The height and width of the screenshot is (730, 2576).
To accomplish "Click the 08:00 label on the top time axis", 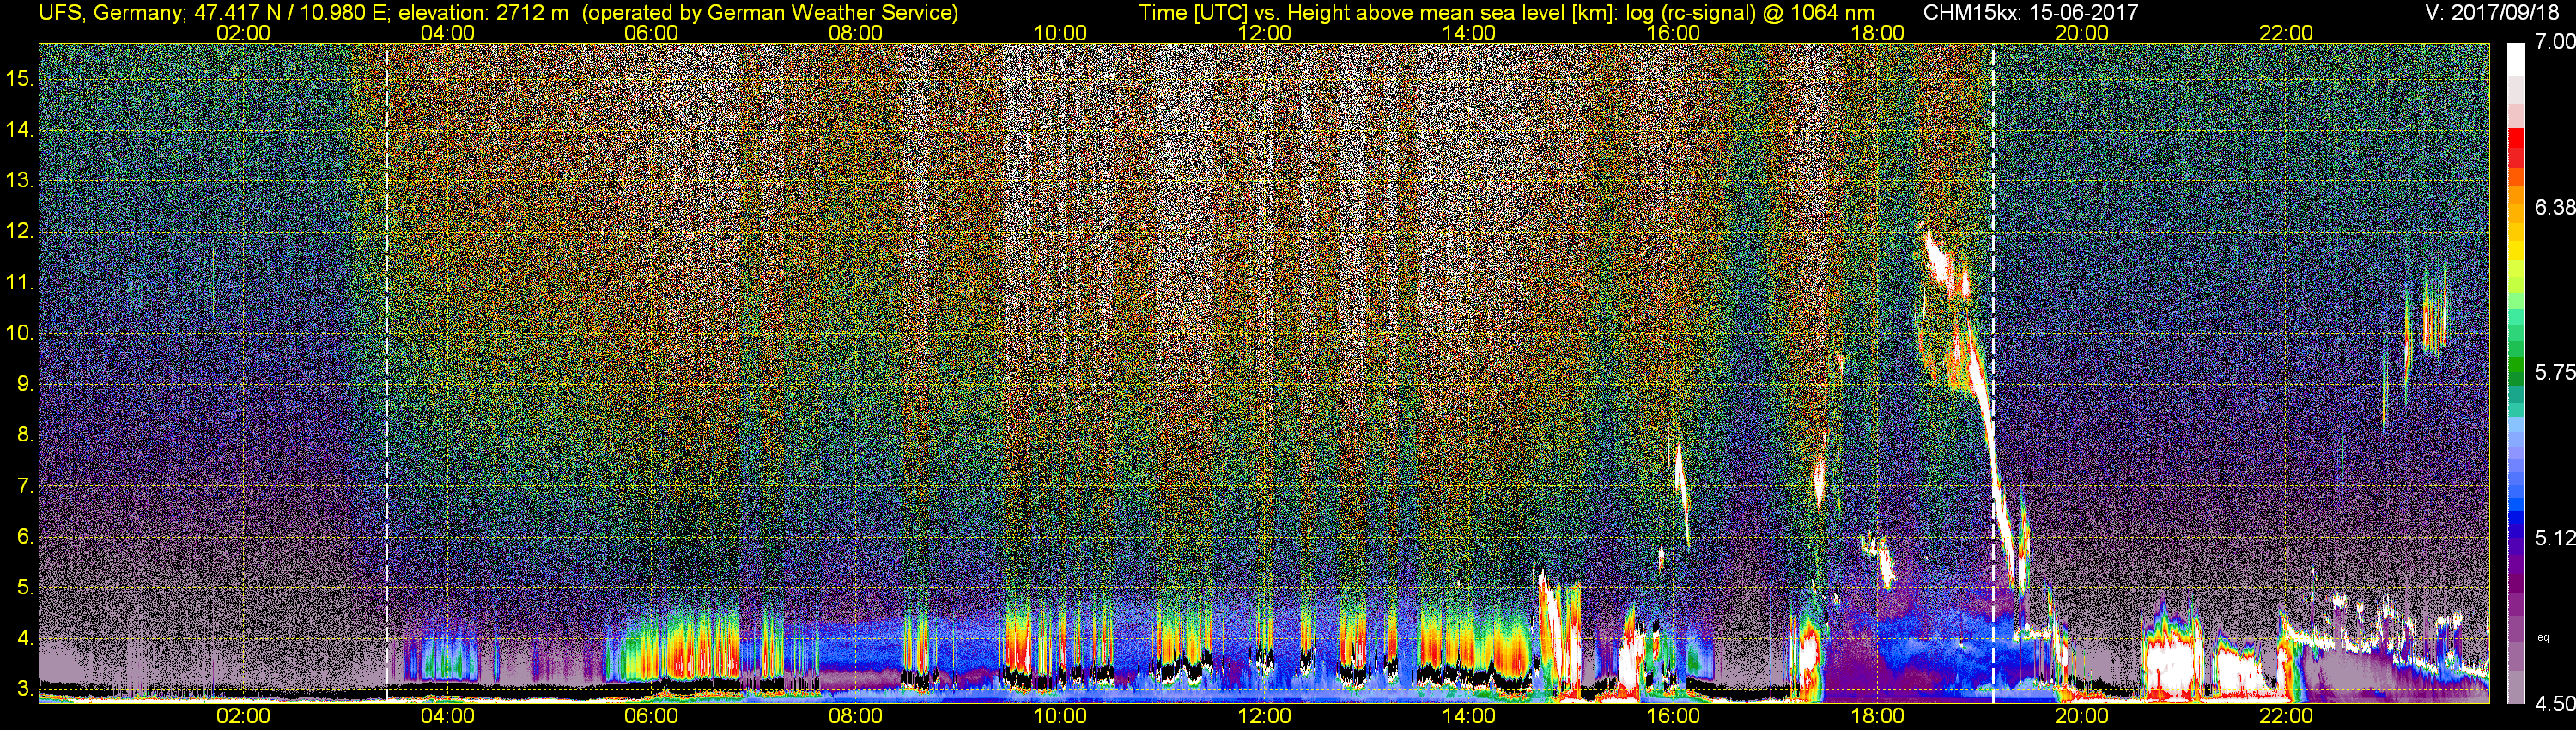I will [x=856, y=33].
